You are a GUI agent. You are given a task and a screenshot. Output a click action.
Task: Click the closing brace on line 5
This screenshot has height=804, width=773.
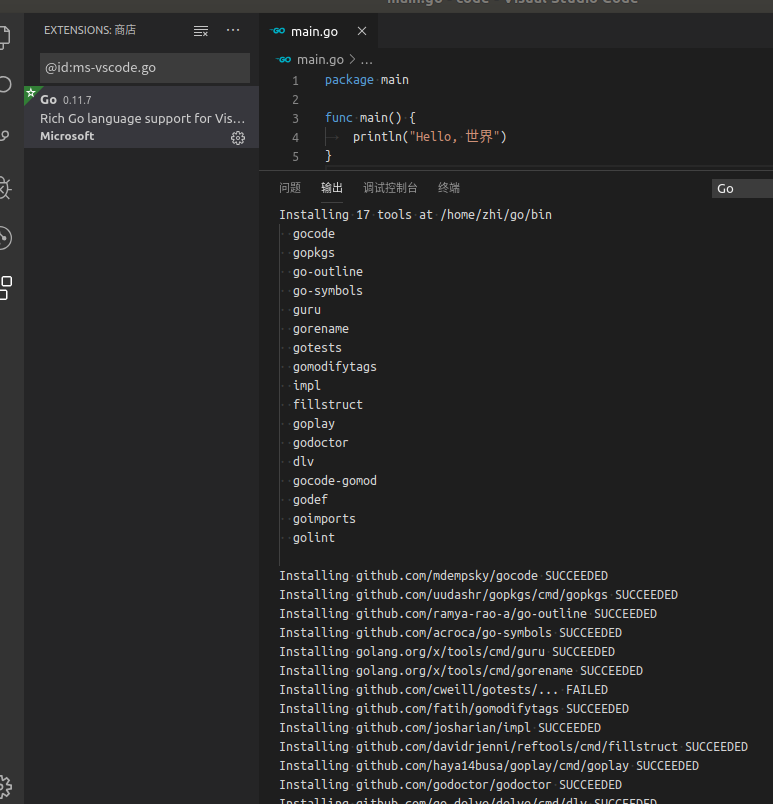click(x=328, y=155)
